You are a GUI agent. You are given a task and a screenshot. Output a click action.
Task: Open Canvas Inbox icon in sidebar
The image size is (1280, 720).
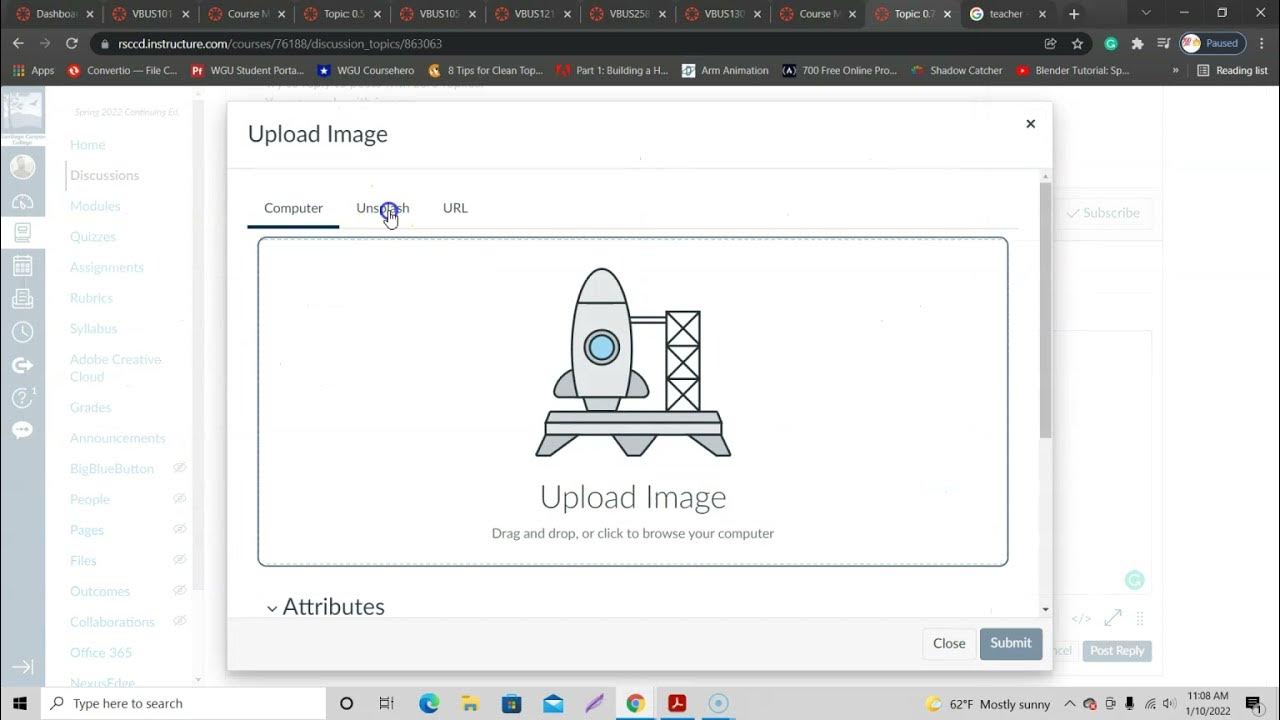coord(22,299)
